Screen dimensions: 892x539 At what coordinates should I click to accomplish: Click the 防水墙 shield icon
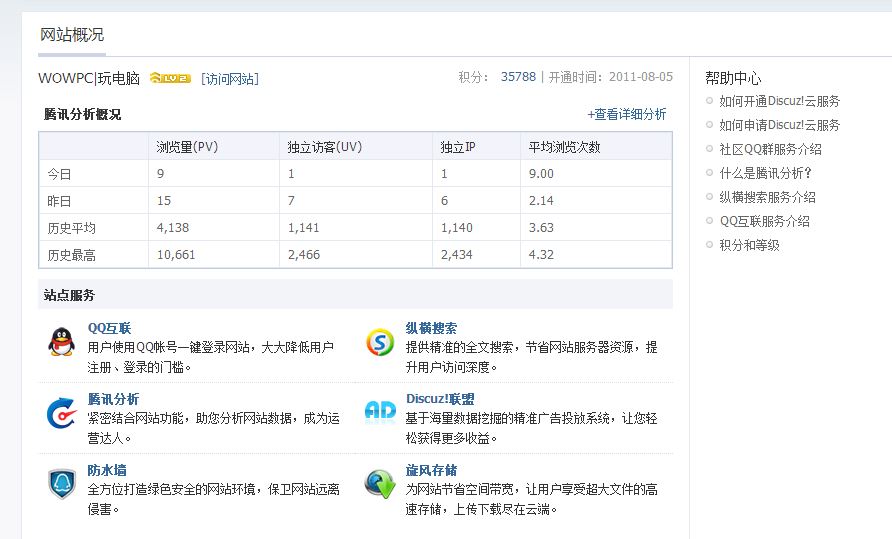pyautogui.click(x=61, y=484)
